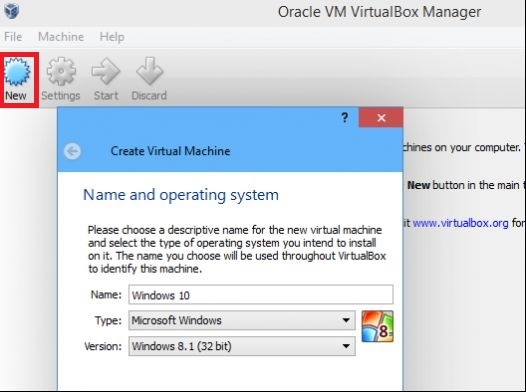Click the Discard toolbar icon
Viewport: 526px width, 392px height.
click(149, 71)
